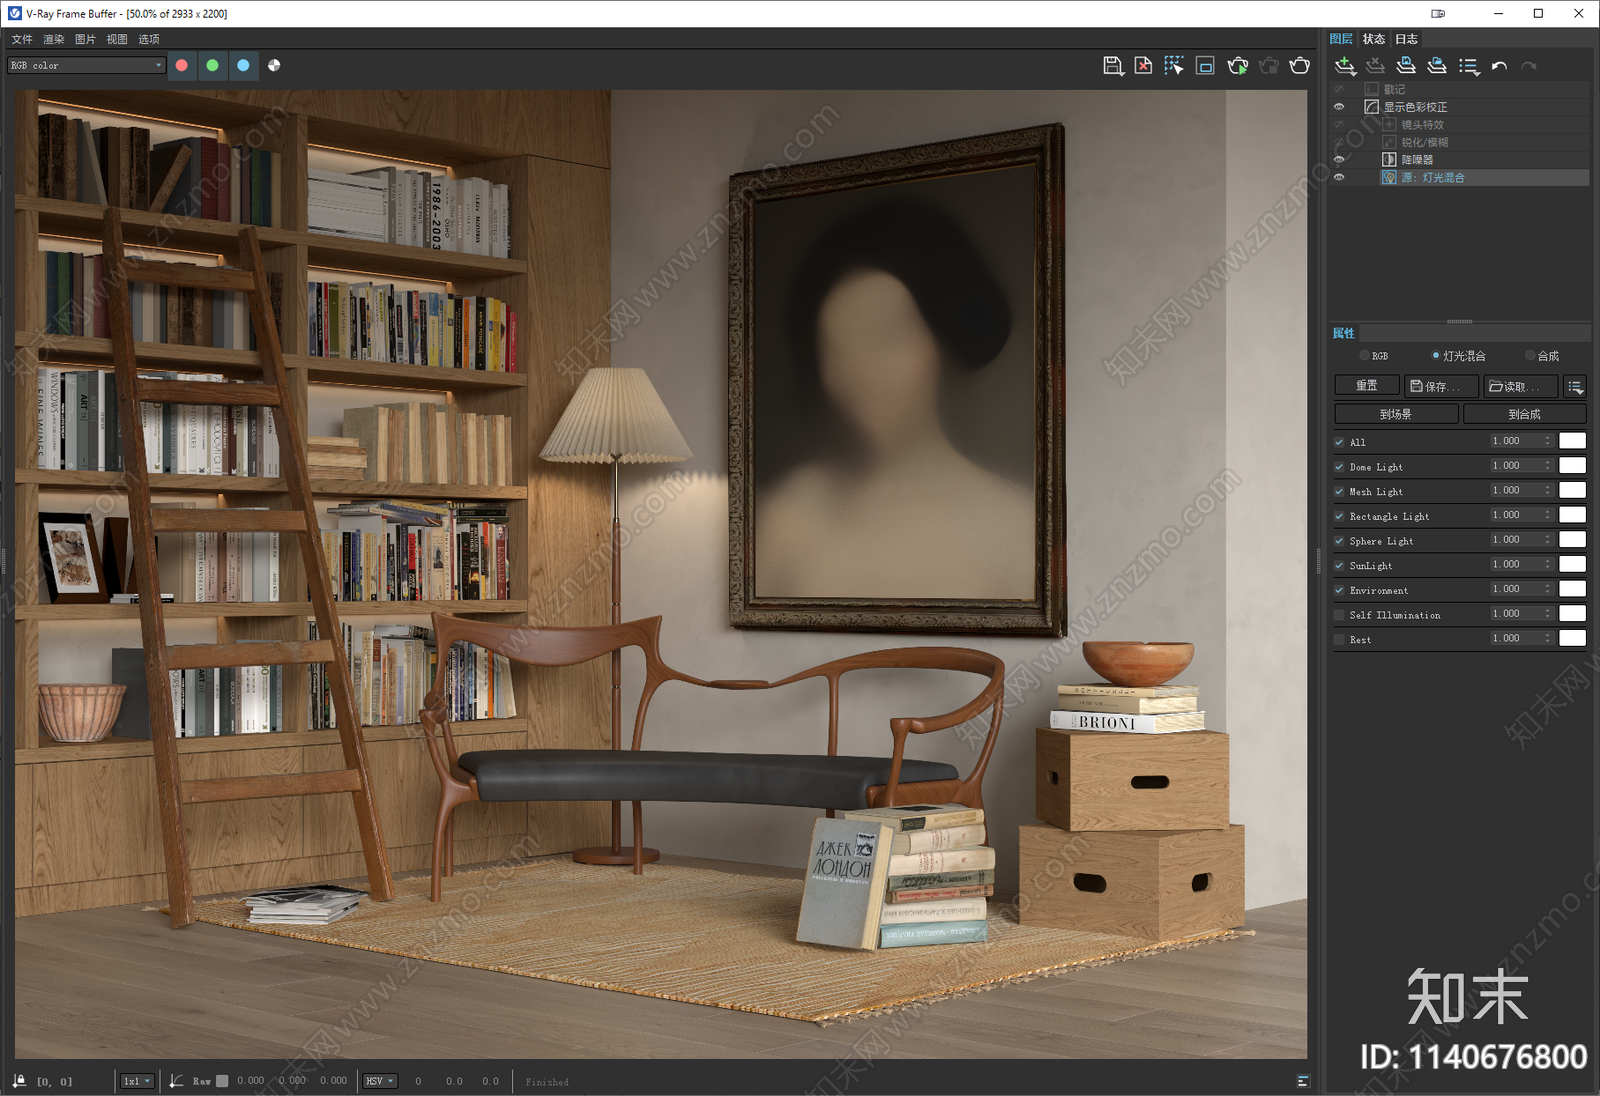Enable region render tool

[1205, 66]
